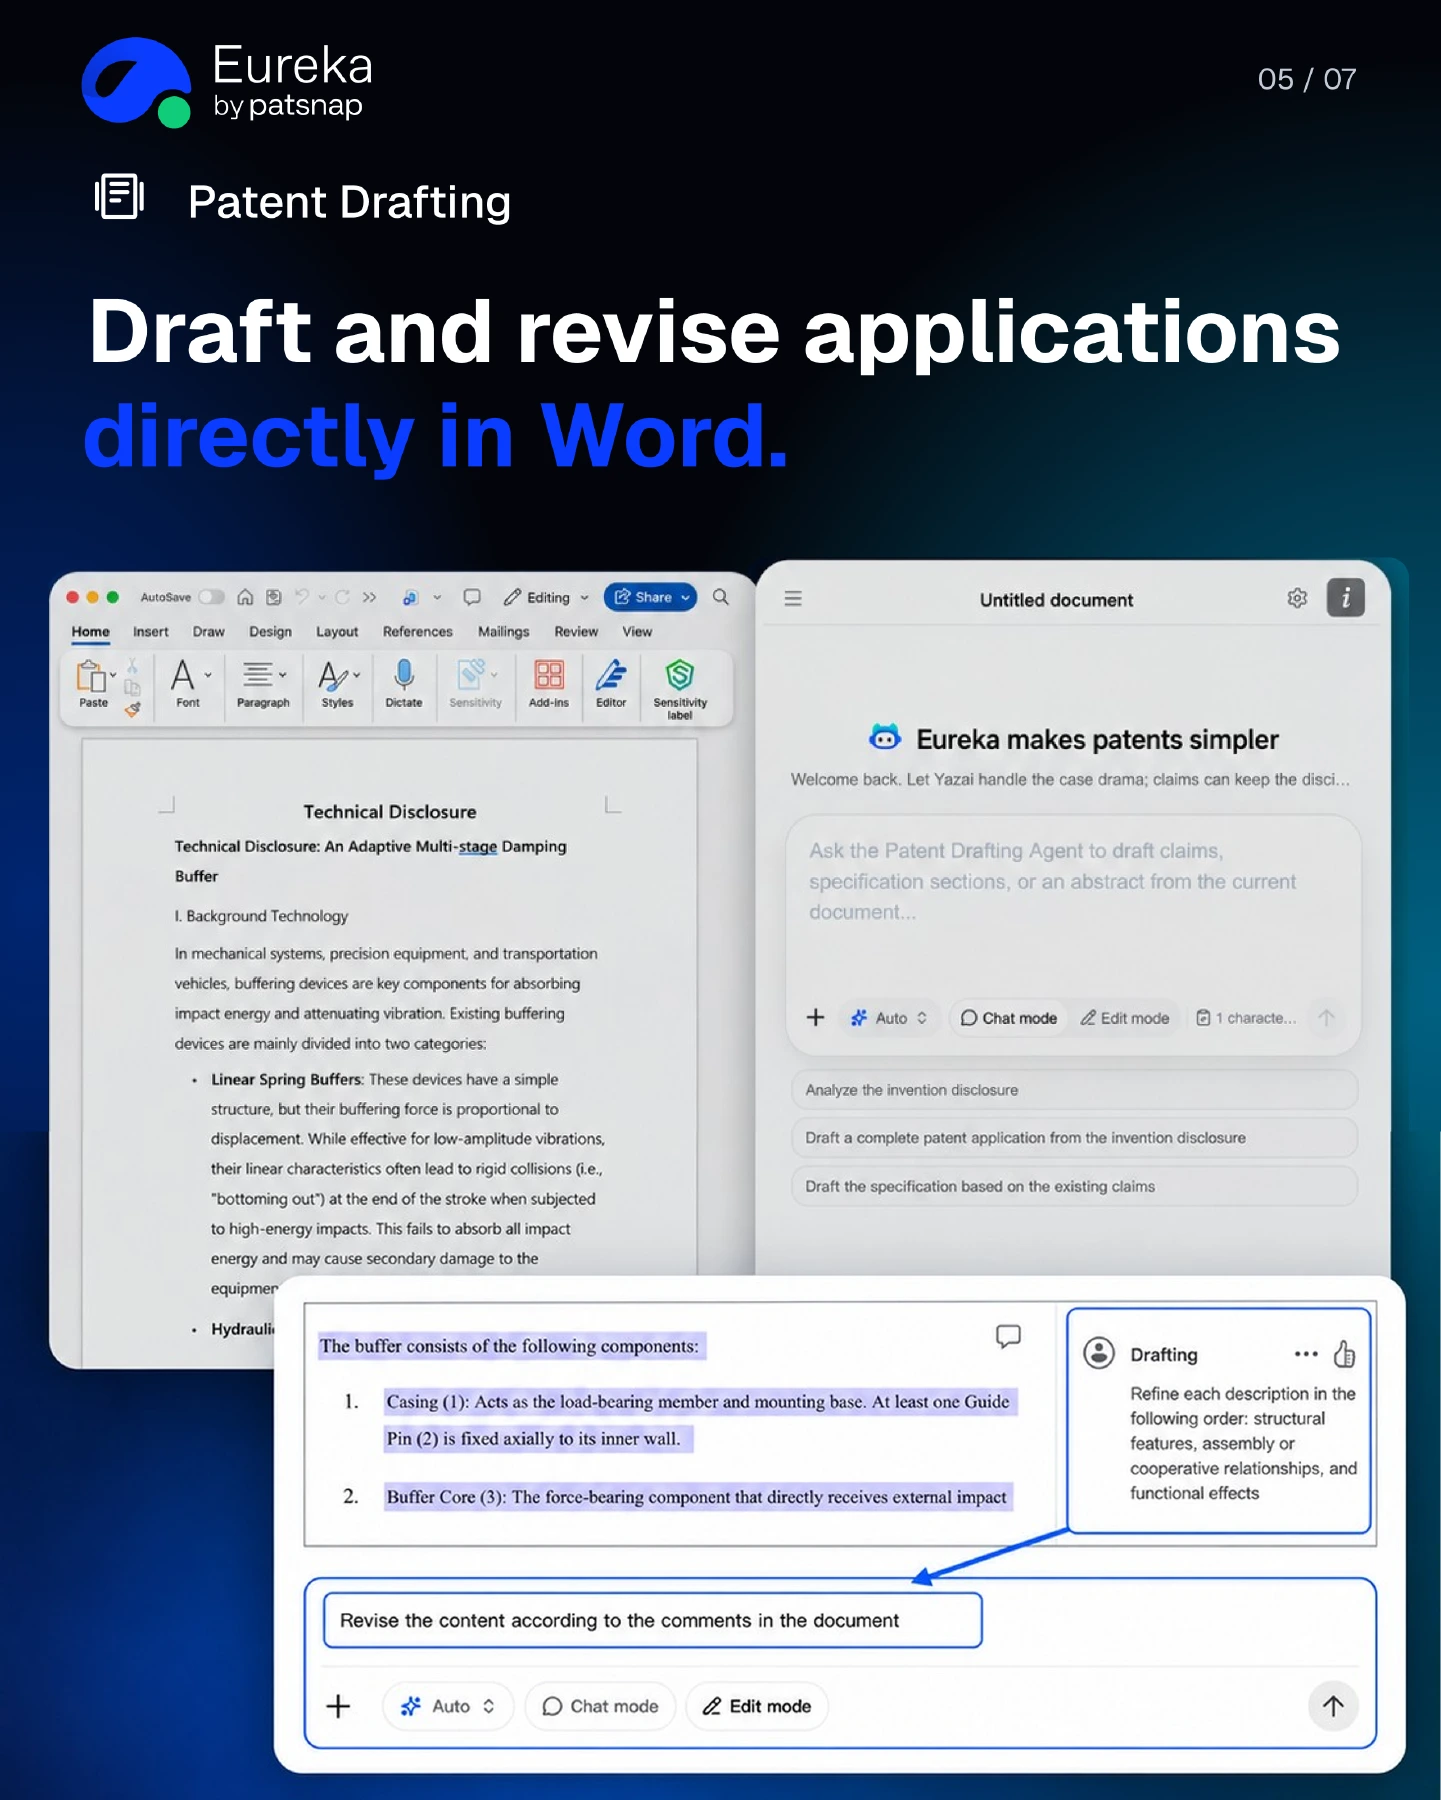
Task: Open the comments pane icon in Word's title bar
Action: pos(472,597)
